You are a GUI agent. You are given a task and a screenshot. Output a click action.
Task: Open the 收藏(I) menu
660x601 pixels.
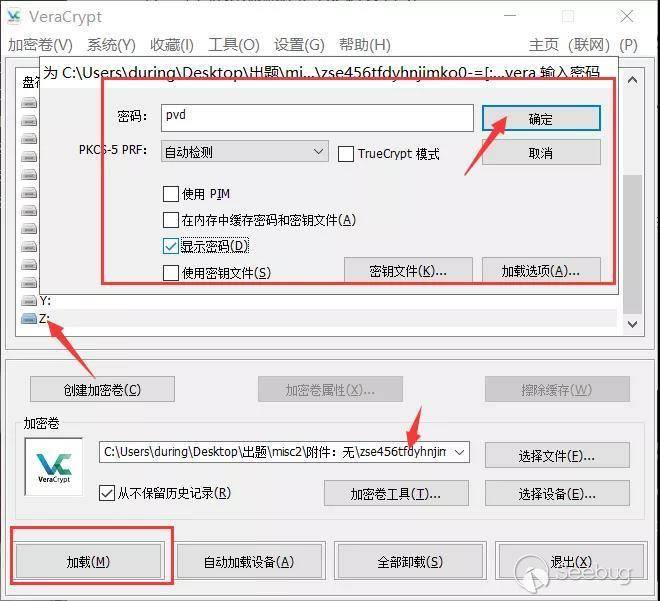172,45
